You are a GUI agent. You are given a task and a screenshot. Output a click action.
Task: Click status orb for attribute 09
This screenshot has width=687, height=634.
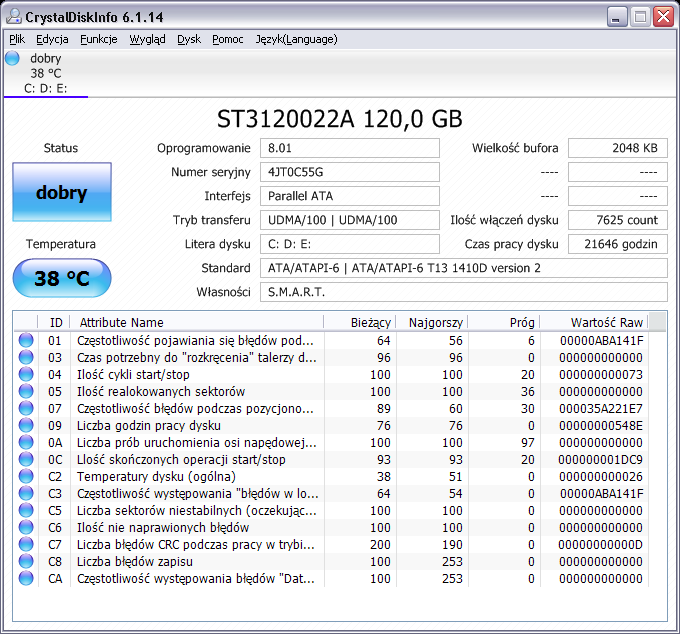pos(26,425)
